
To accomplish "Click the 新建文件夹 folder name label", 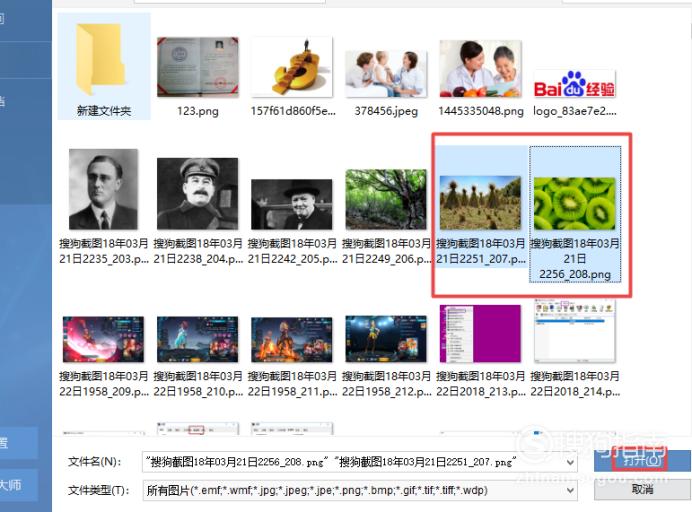I will 104,111.
